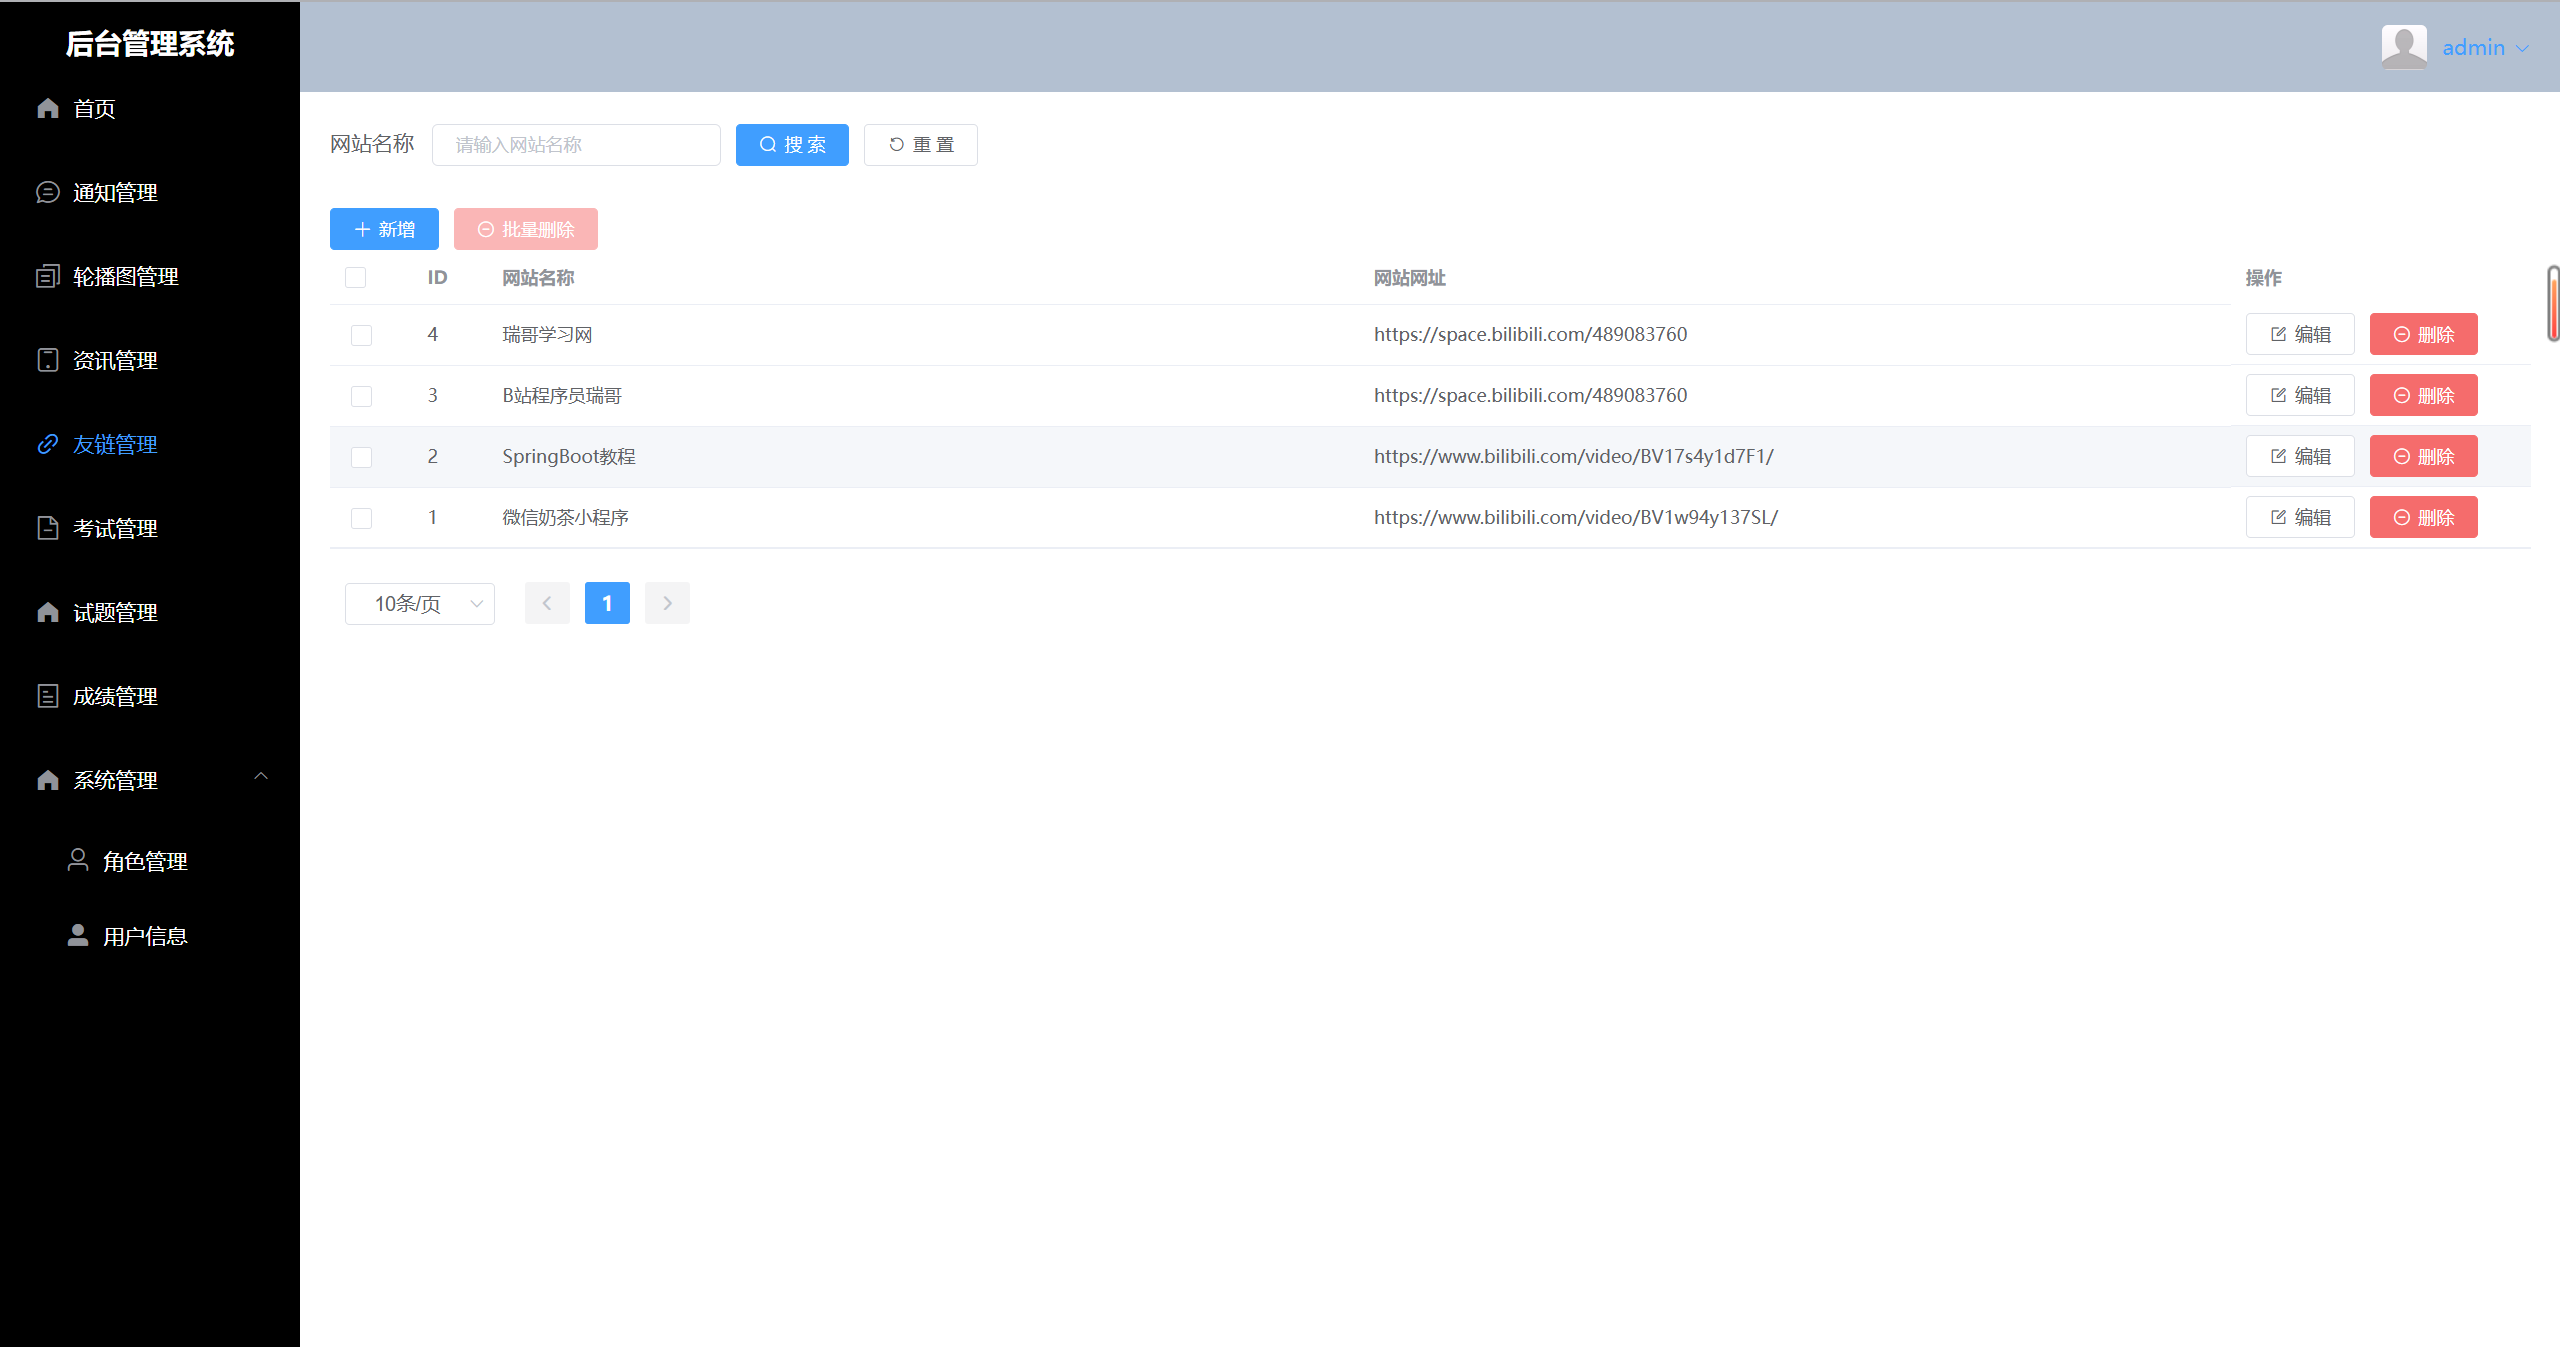Click the delete circle icon for 微信奶茶小程序
Screen dimensions: 2560x1347
point(2402,517)
